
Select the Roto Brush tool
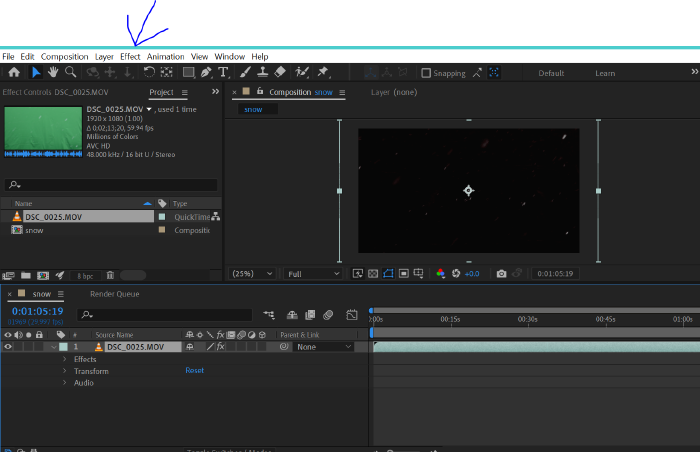(x=302, y=72)
